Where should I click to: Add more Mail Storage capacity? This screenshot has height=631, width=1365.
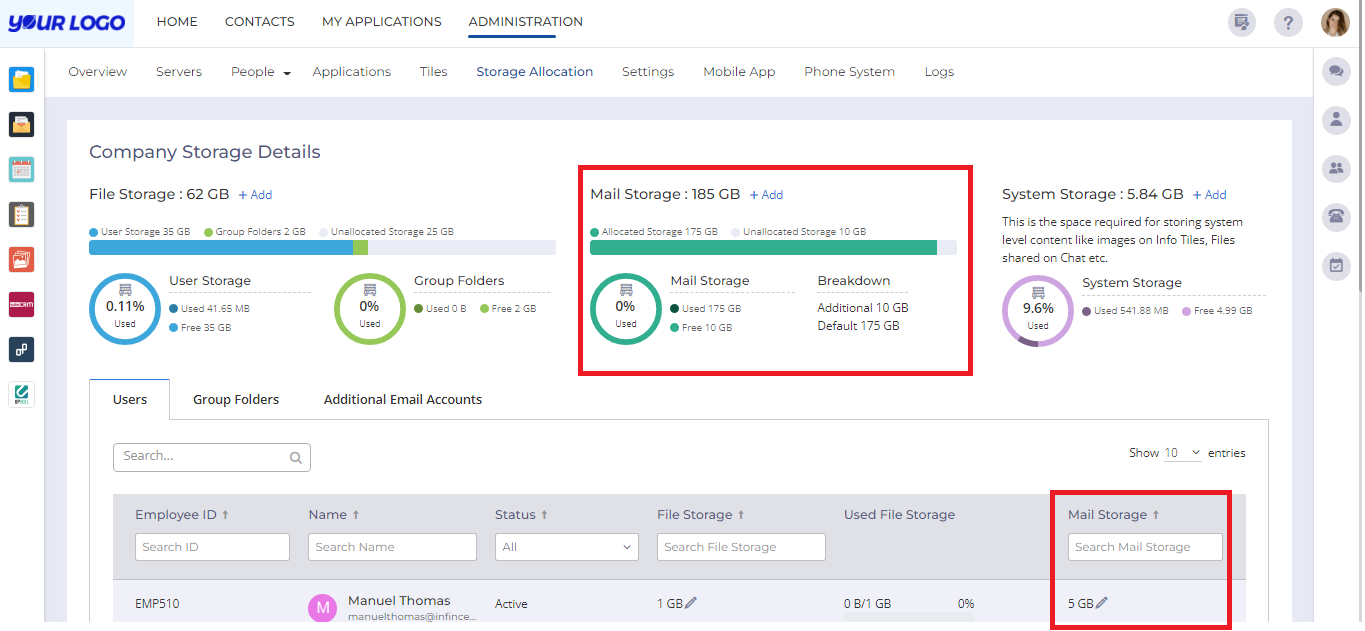(766, 194)
